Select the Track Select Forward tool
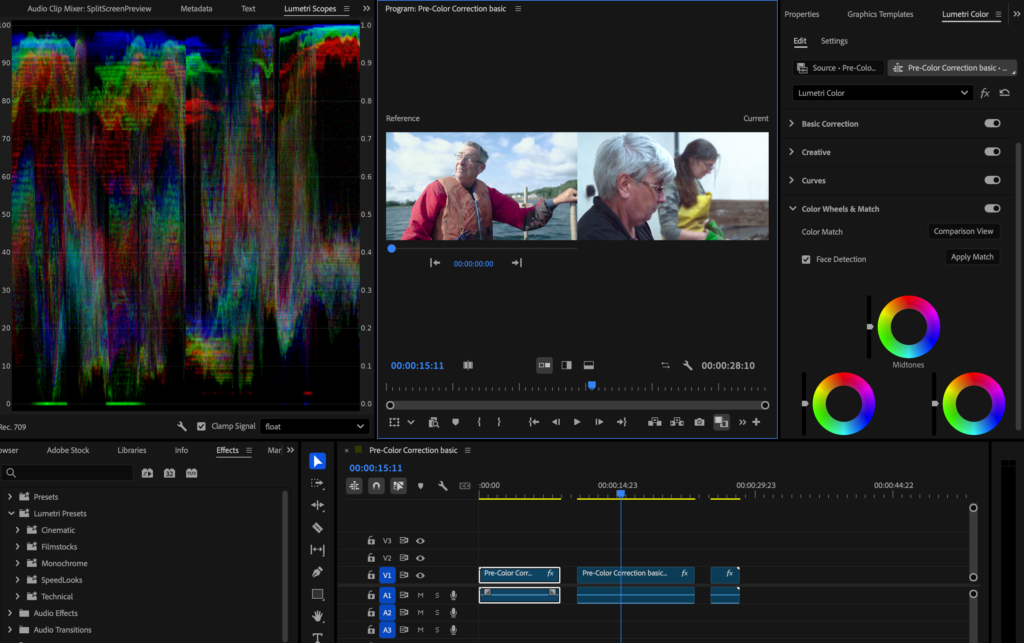This screenshot has width=1024, height=643. click(317, 483)
